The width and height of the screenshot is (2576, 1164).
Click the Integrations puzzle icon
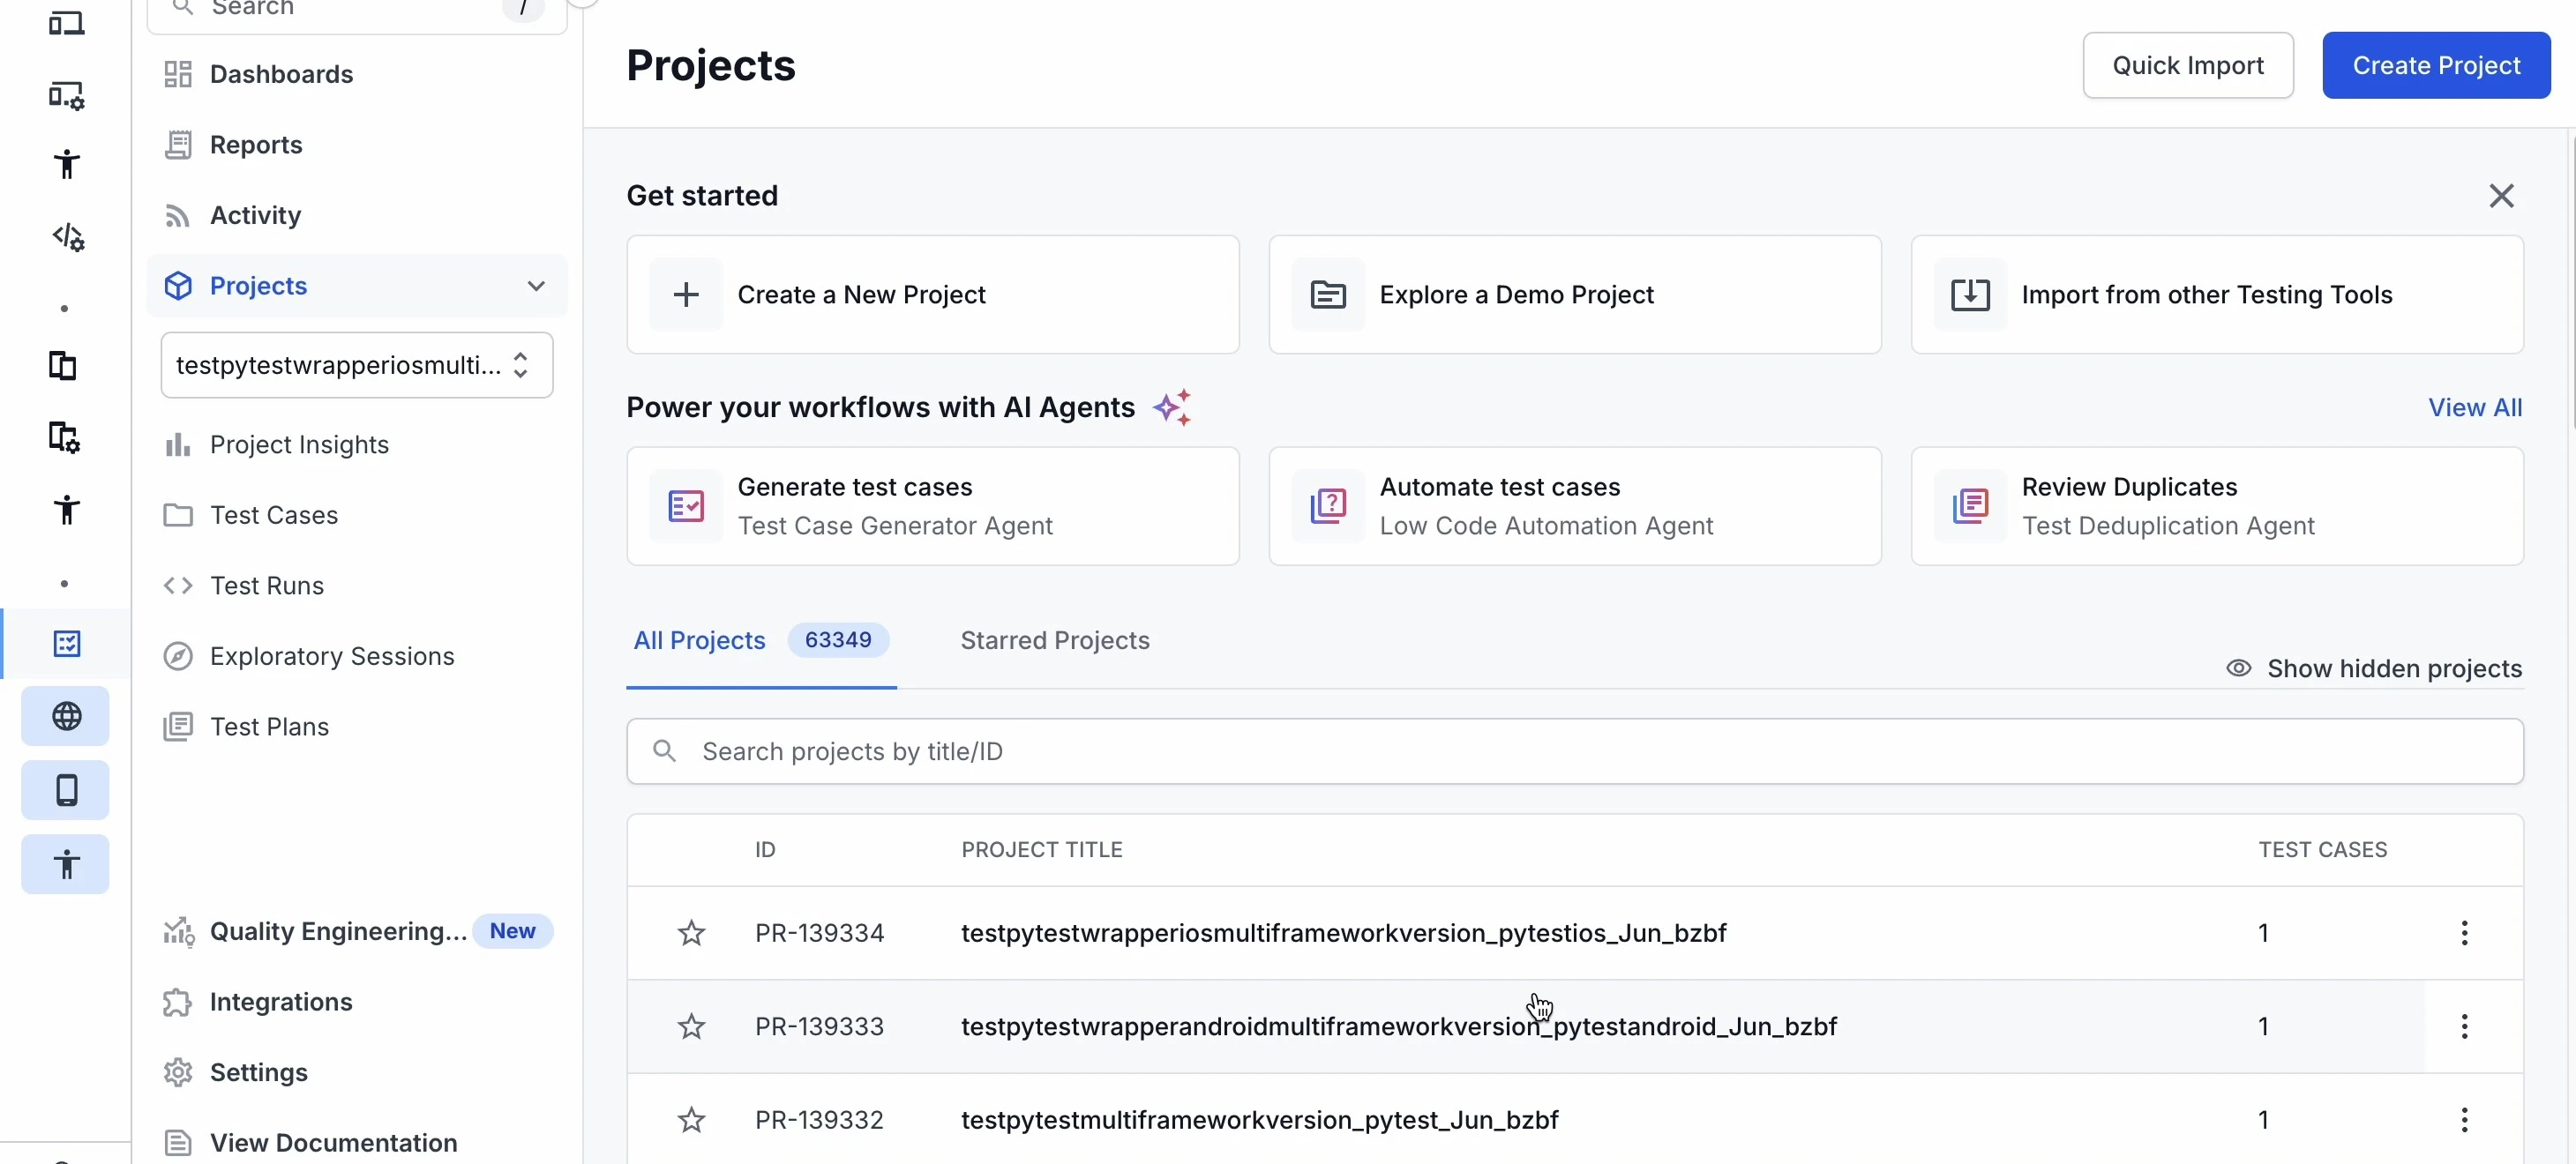point(178,1002)
